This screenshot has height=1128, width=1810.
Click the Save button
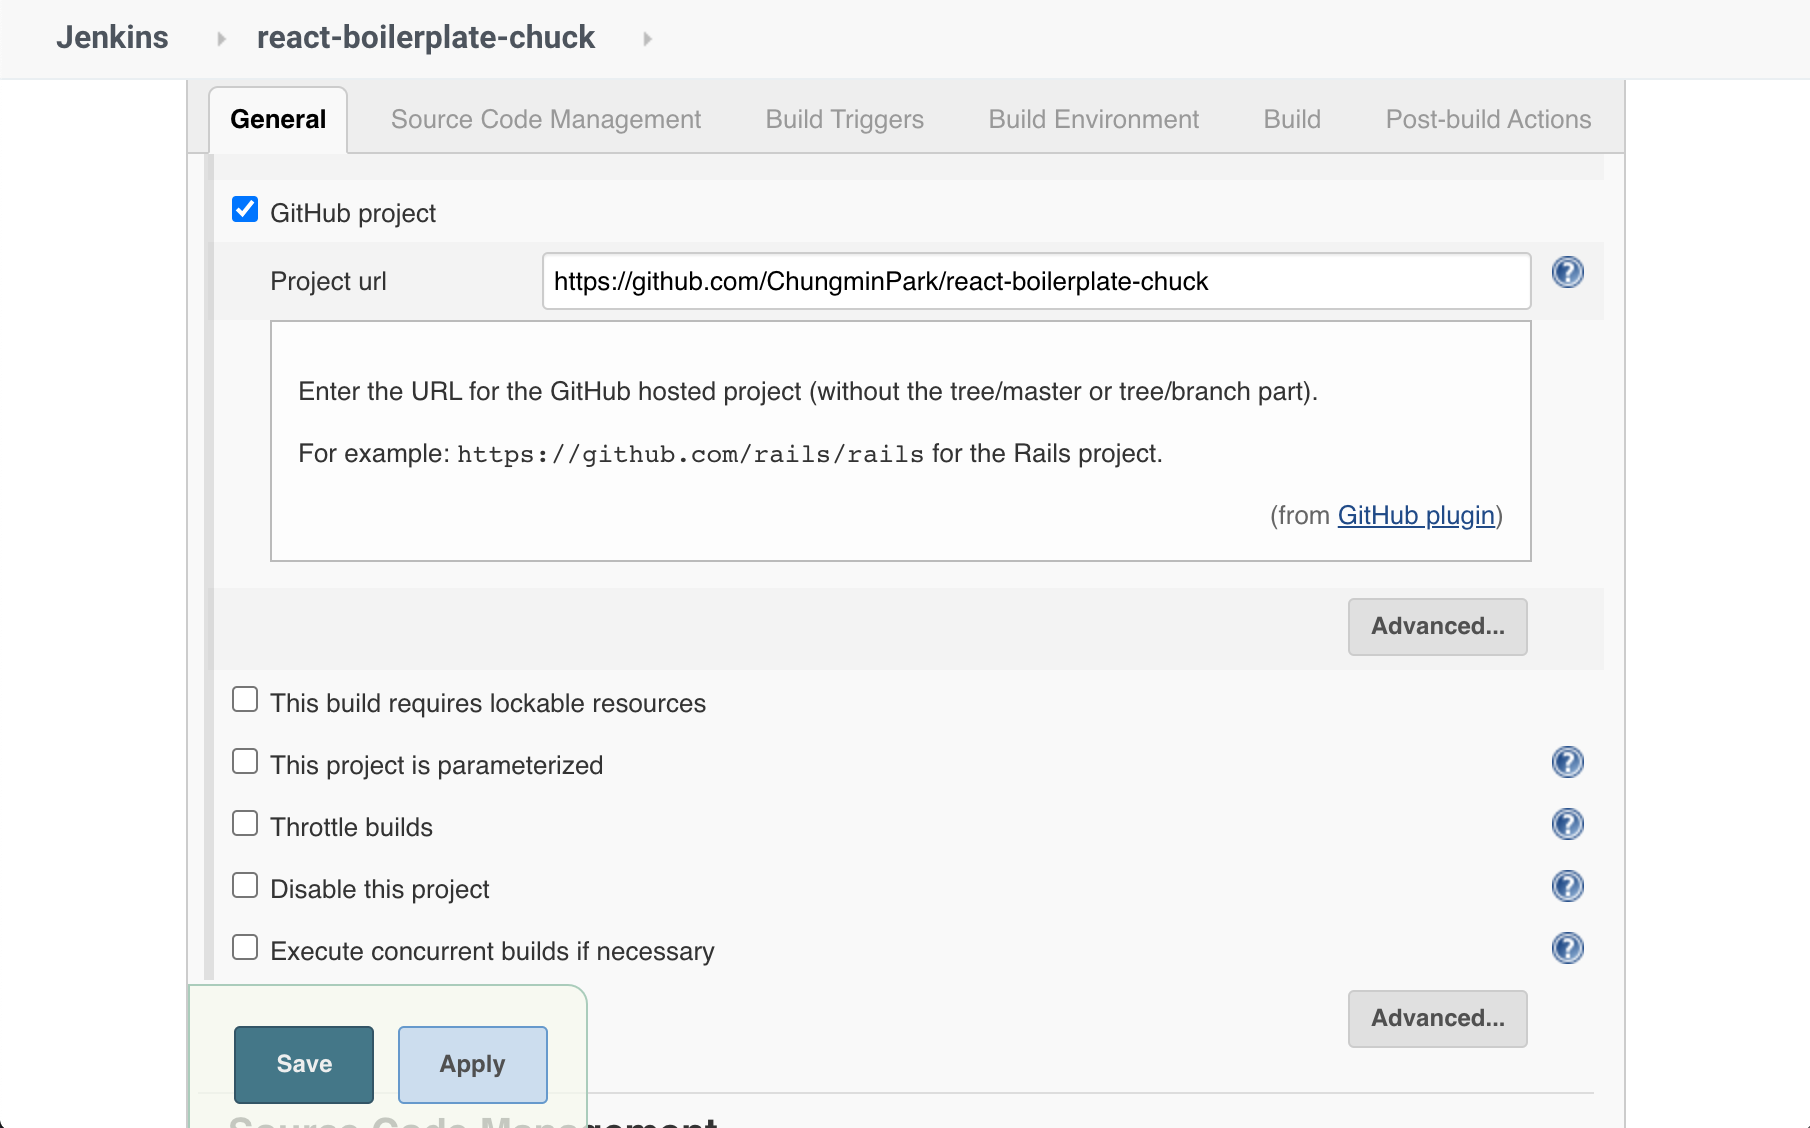(x=304, y=1064)
